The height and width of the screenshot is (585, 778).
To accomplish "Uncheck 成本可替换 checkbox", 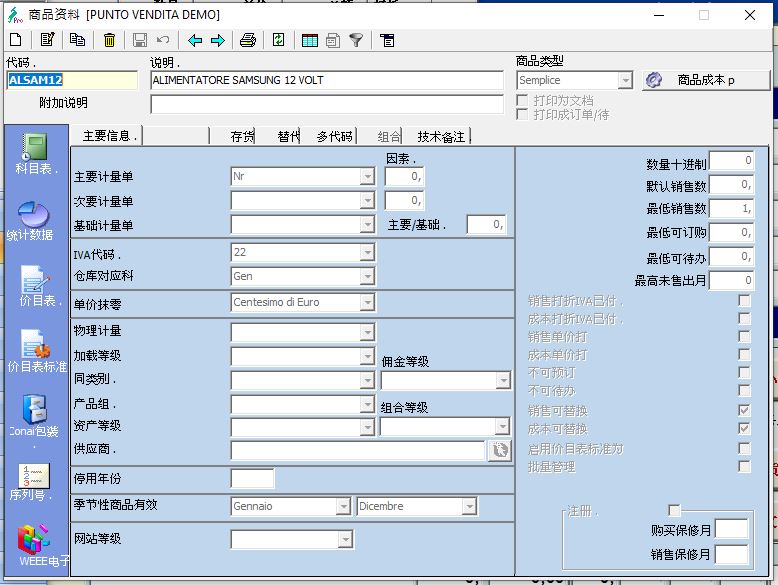I will click(x=744, y=428).
